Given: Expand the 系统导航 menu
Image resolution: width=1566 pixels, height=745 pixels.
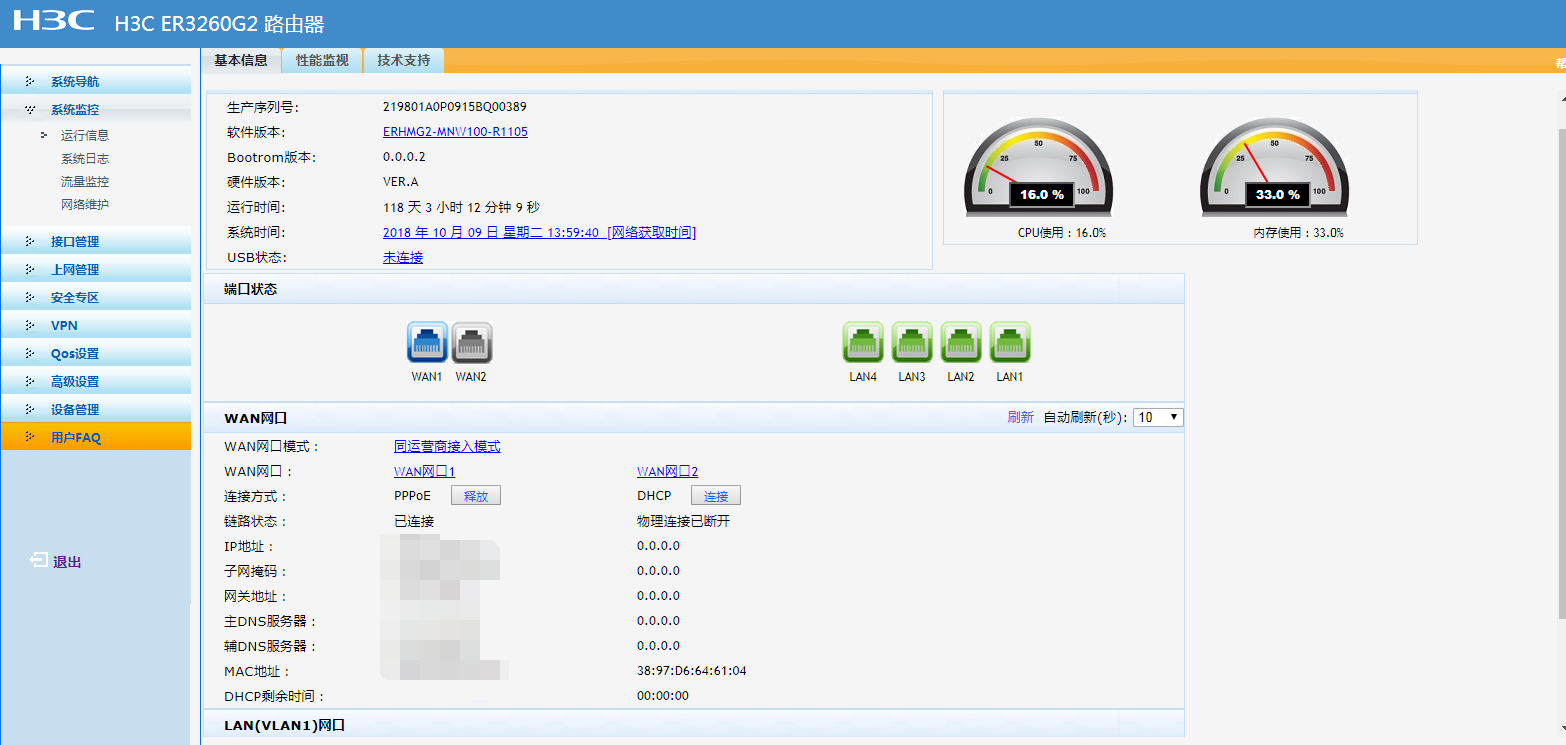Looking at the screenshot, I should tap(96, 82).
